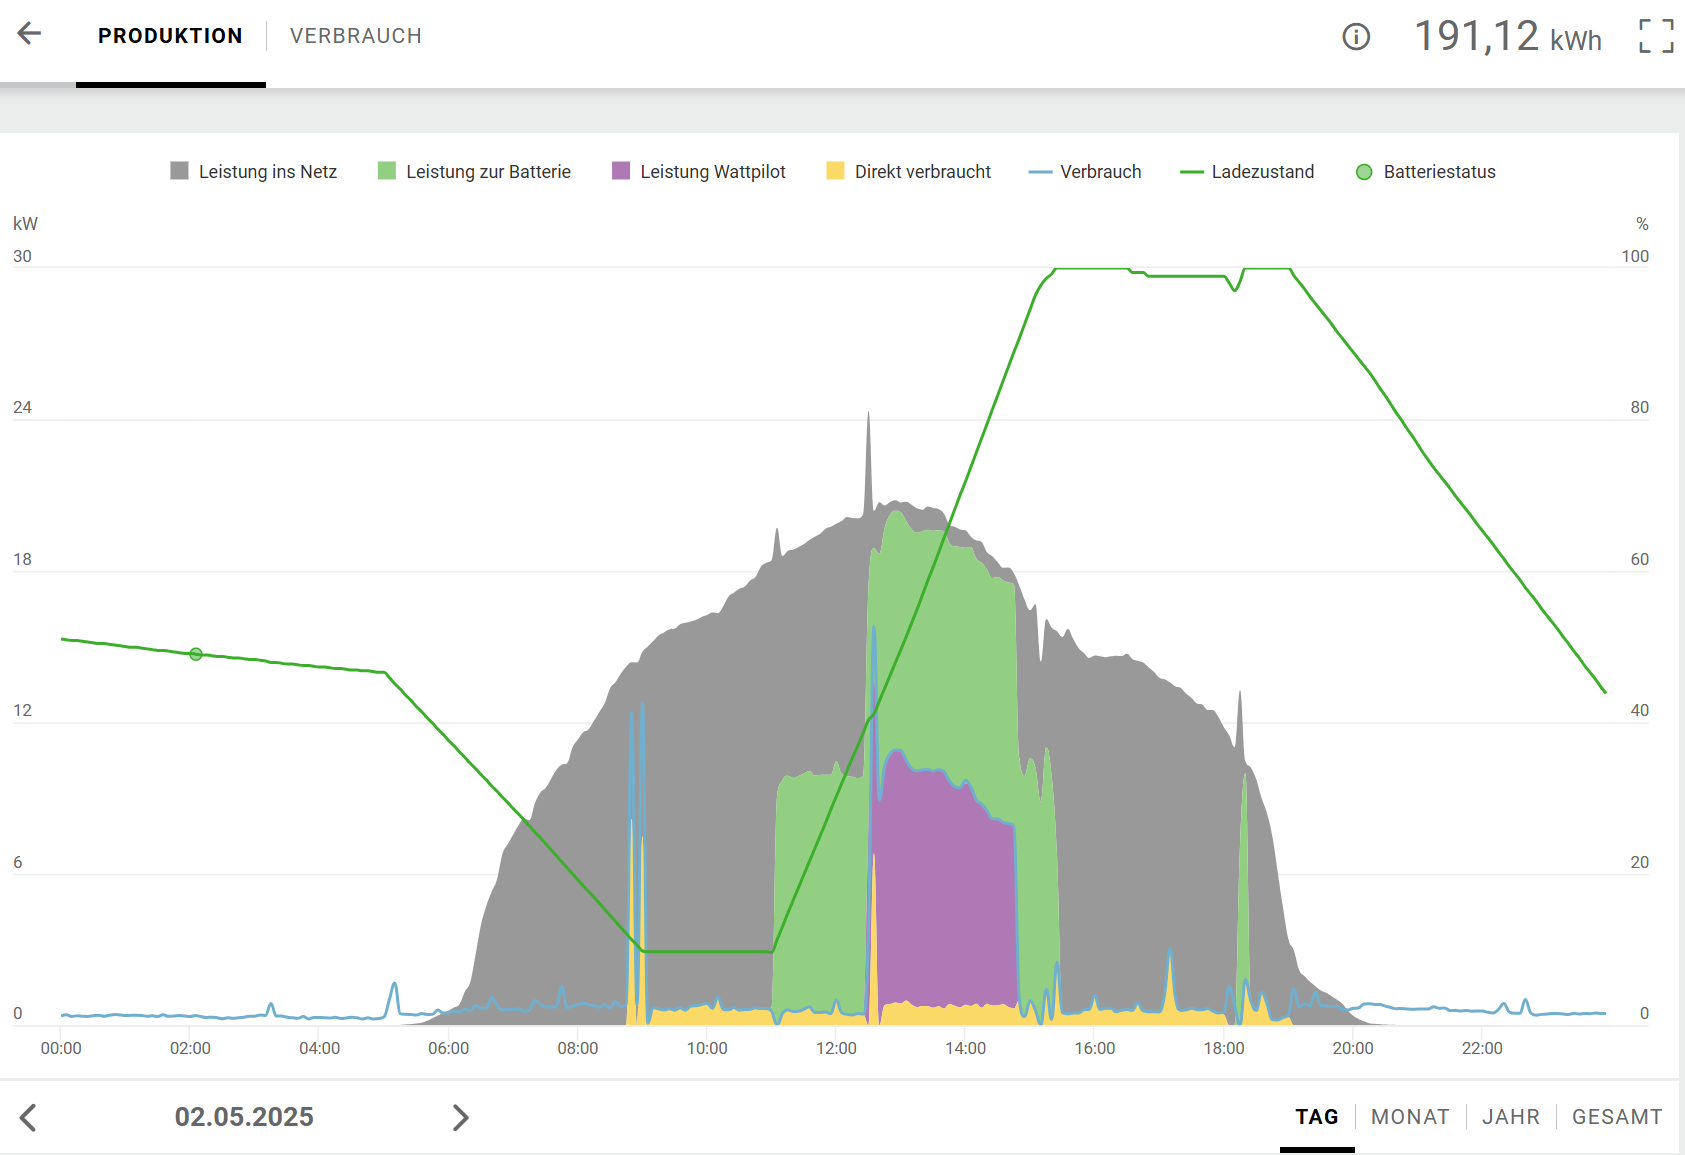Toggle Leistung Wattpilot legend entry
1685x1155 pixels.
coord(699,172)
